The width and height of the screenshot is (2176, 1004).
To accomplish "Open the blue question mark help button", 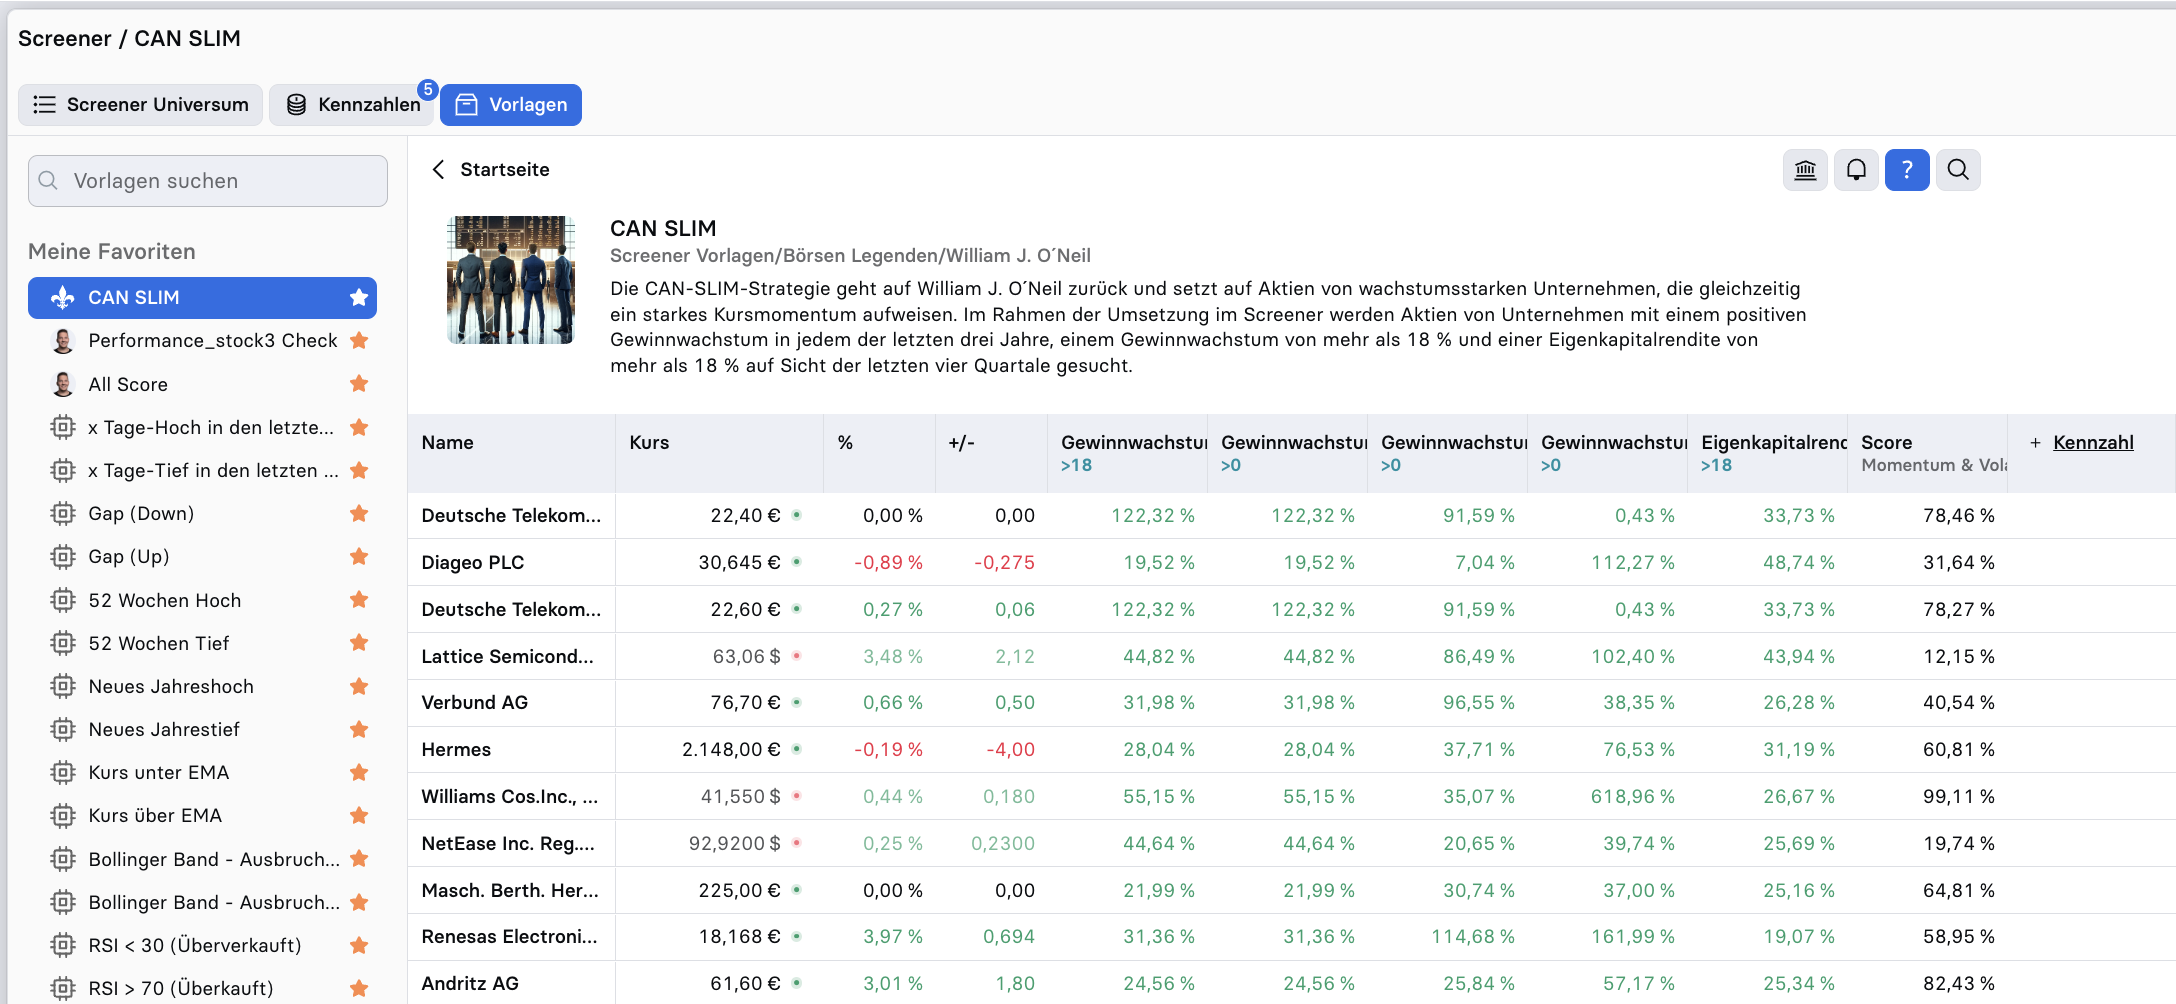I will pos(1907,170).
